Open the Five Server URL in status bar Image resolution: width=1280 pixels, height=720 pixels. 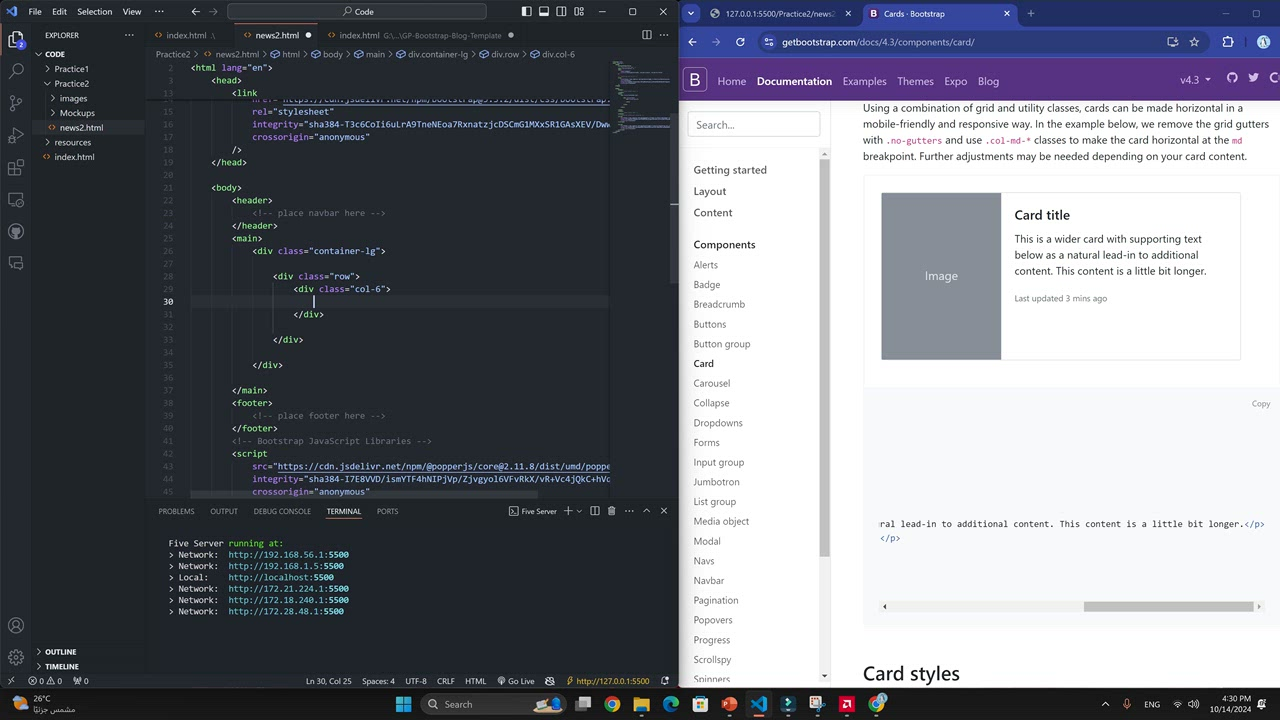pyautogui.click(x=607, y=681)
